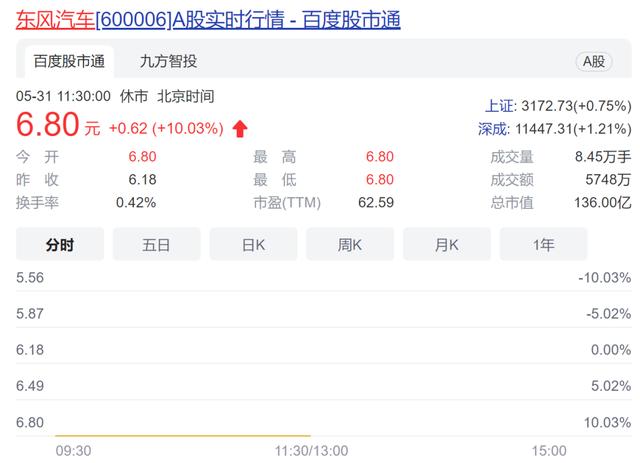Click the +0.62 (+10.03%) change value

(x=166, y=129)
